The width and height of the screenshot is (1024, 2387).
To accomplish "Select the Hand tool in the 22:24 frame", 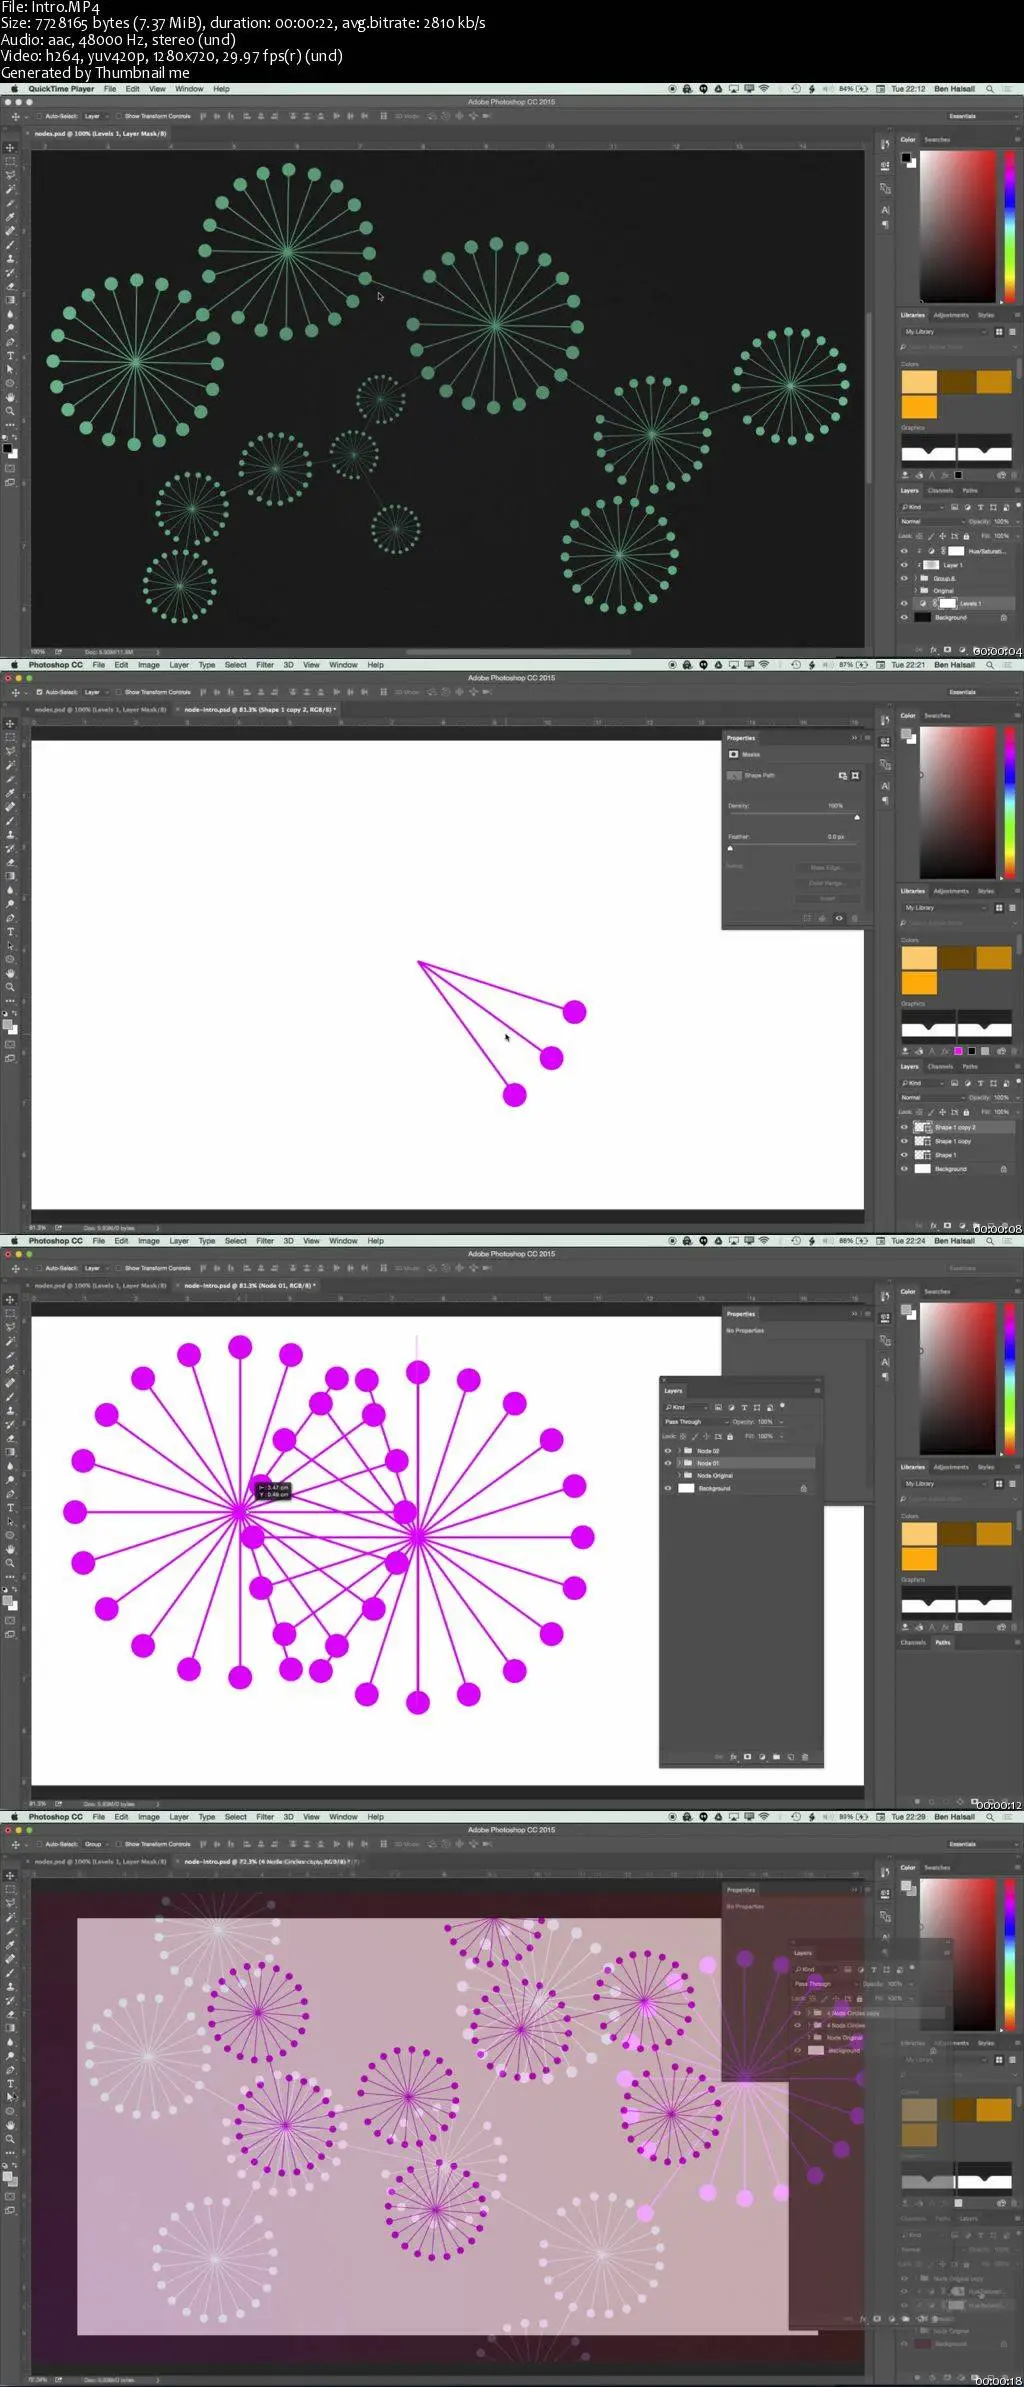I will (10, 1549).
